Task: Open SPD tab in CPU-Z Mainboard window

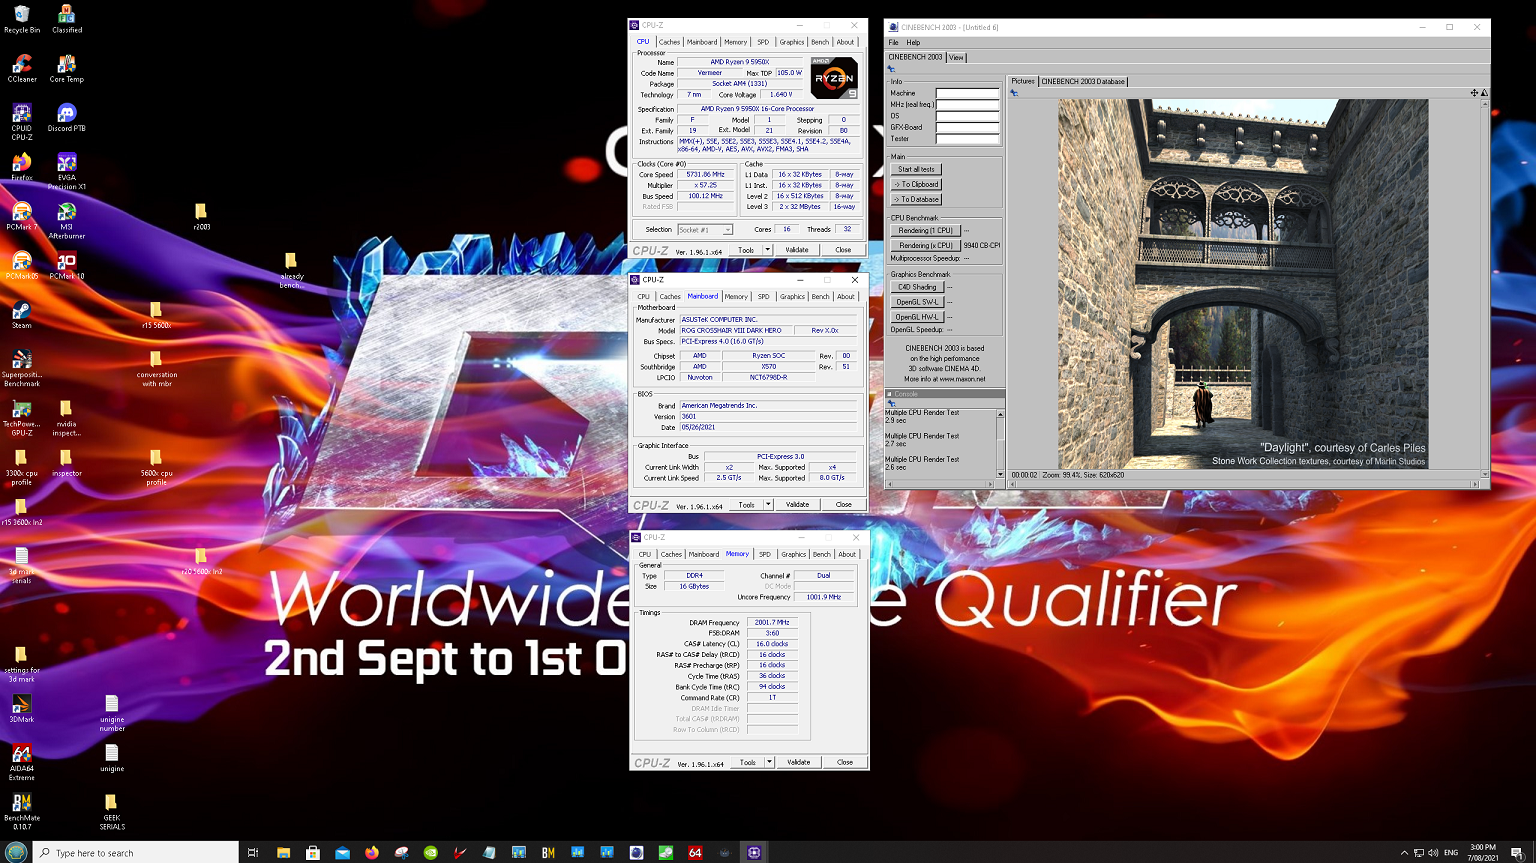Action: pyautogui.click(x=764, y=296)
